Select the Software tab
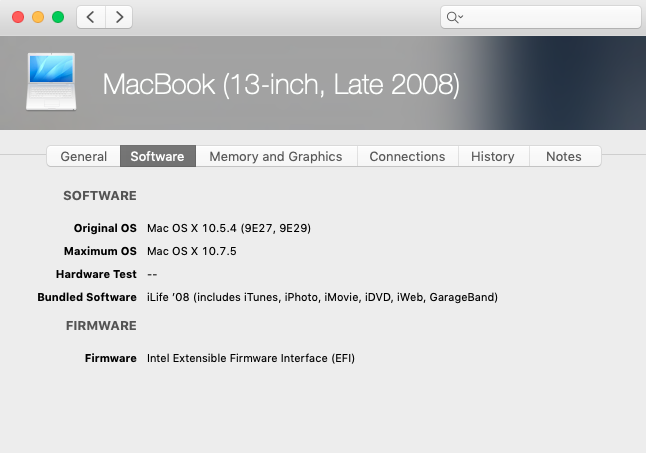The width and height of the screenshot is (646, 453). pyautogui.click(x=157, y=156)
